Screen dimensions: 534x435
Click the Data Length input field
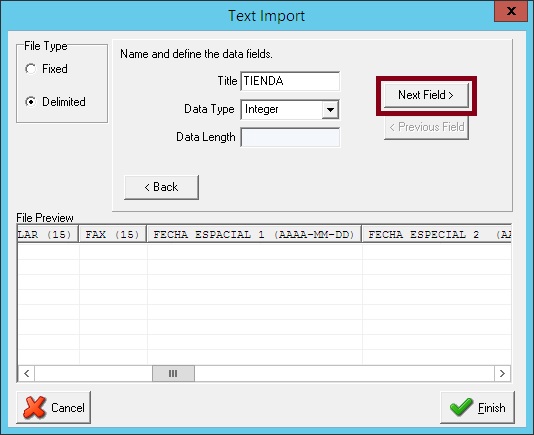[290, 137]
